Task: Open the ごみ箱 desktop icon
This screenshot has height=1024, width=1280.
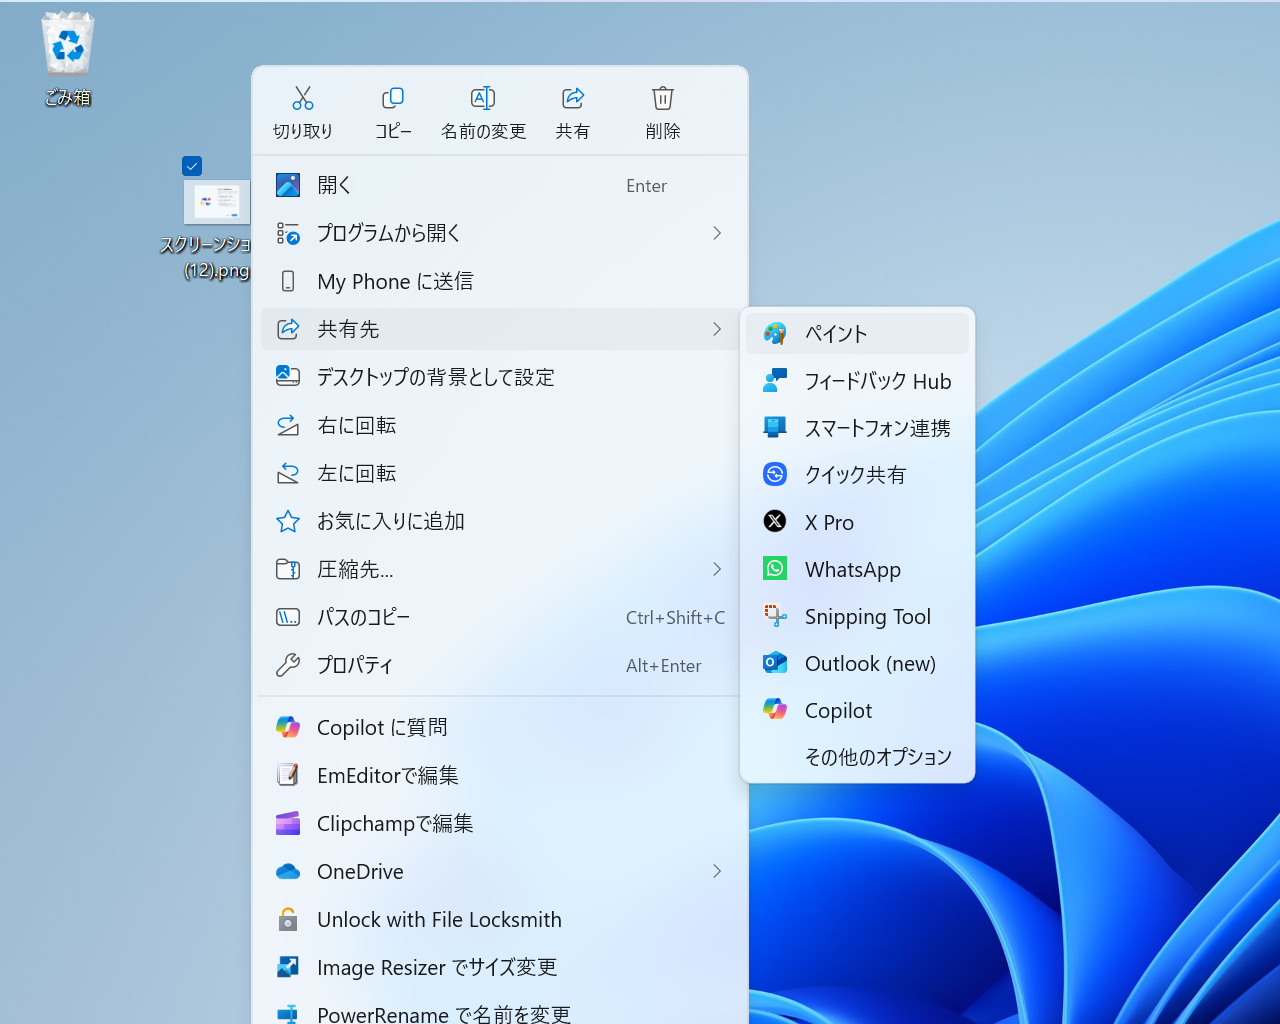Action: pyautogui.click(x=66, y=43)
